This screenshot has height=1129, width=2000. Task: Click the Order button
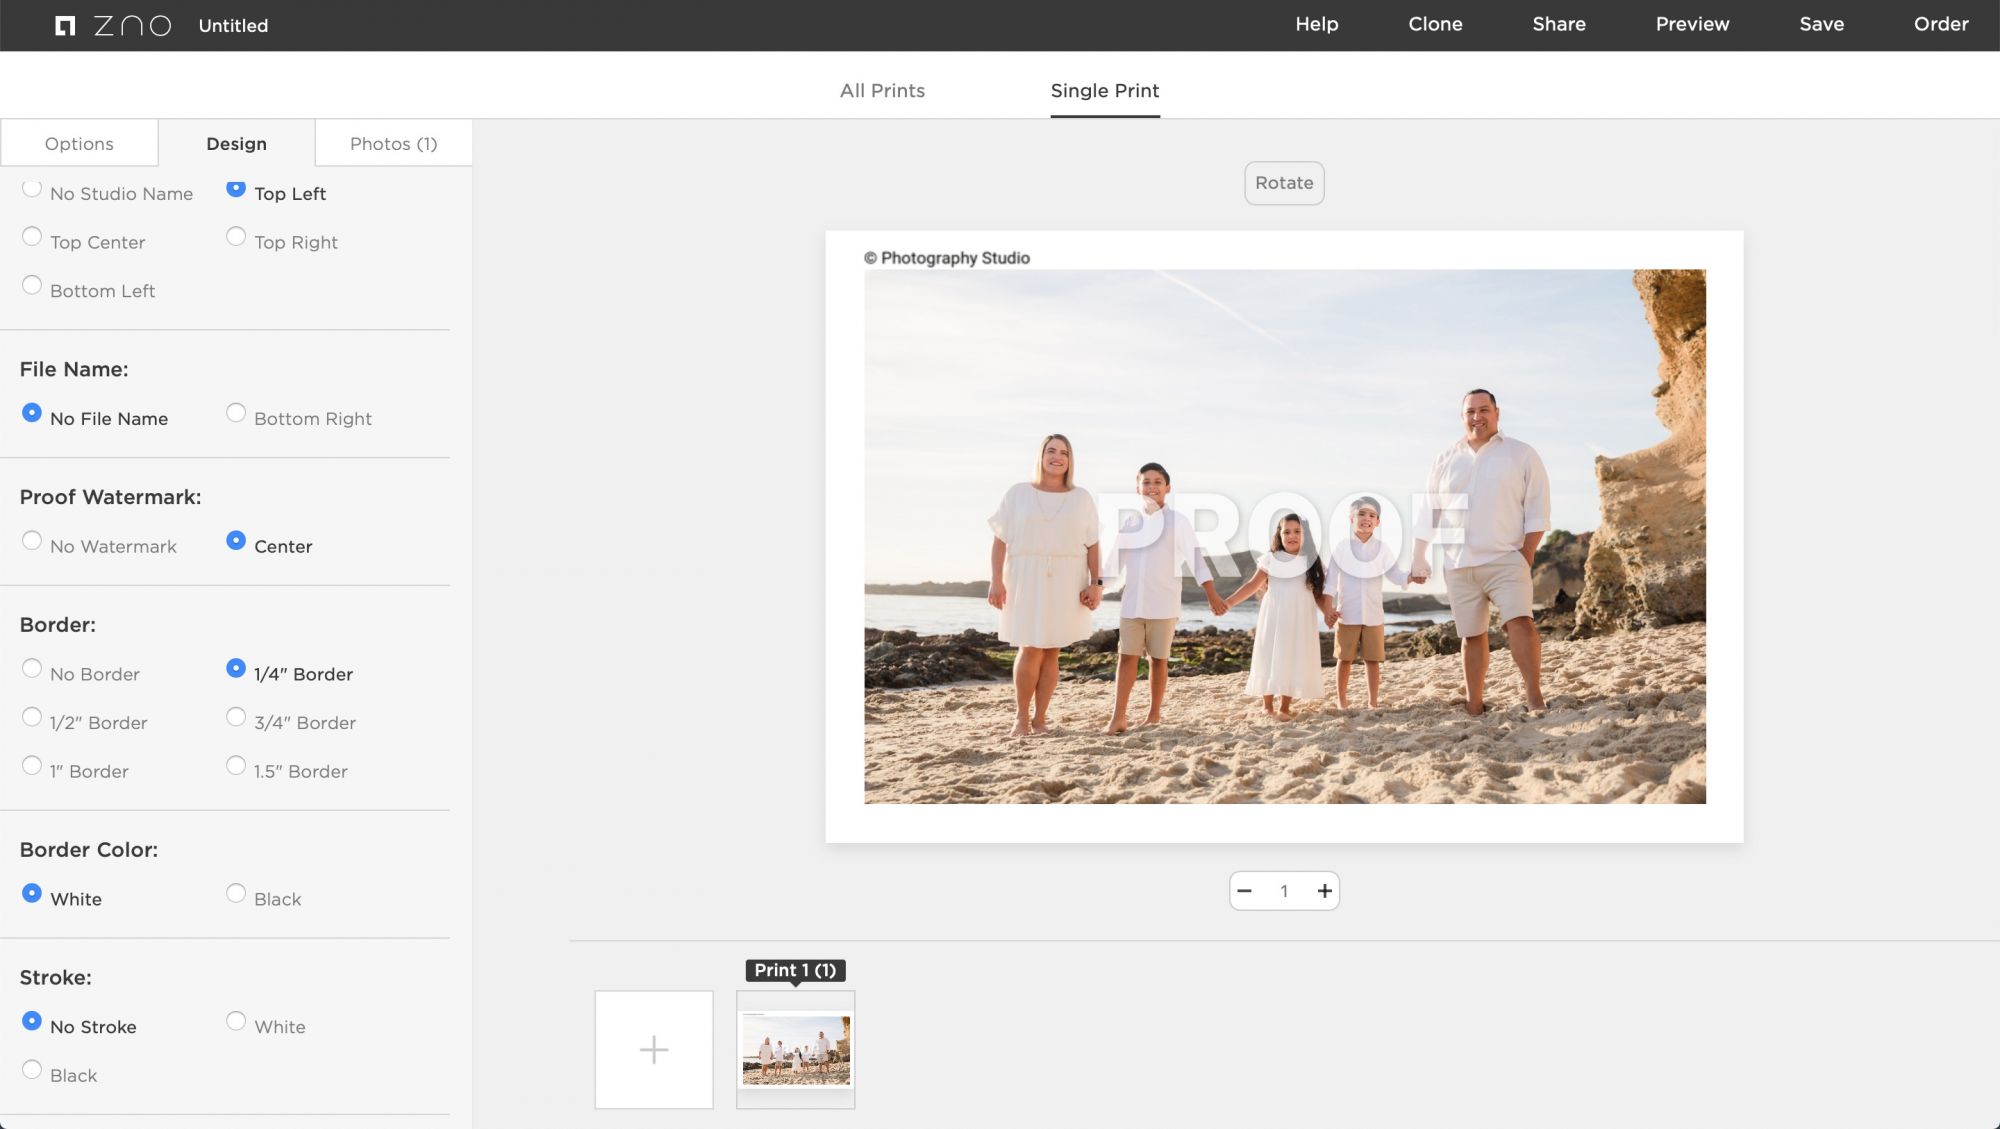(1940, 24)
